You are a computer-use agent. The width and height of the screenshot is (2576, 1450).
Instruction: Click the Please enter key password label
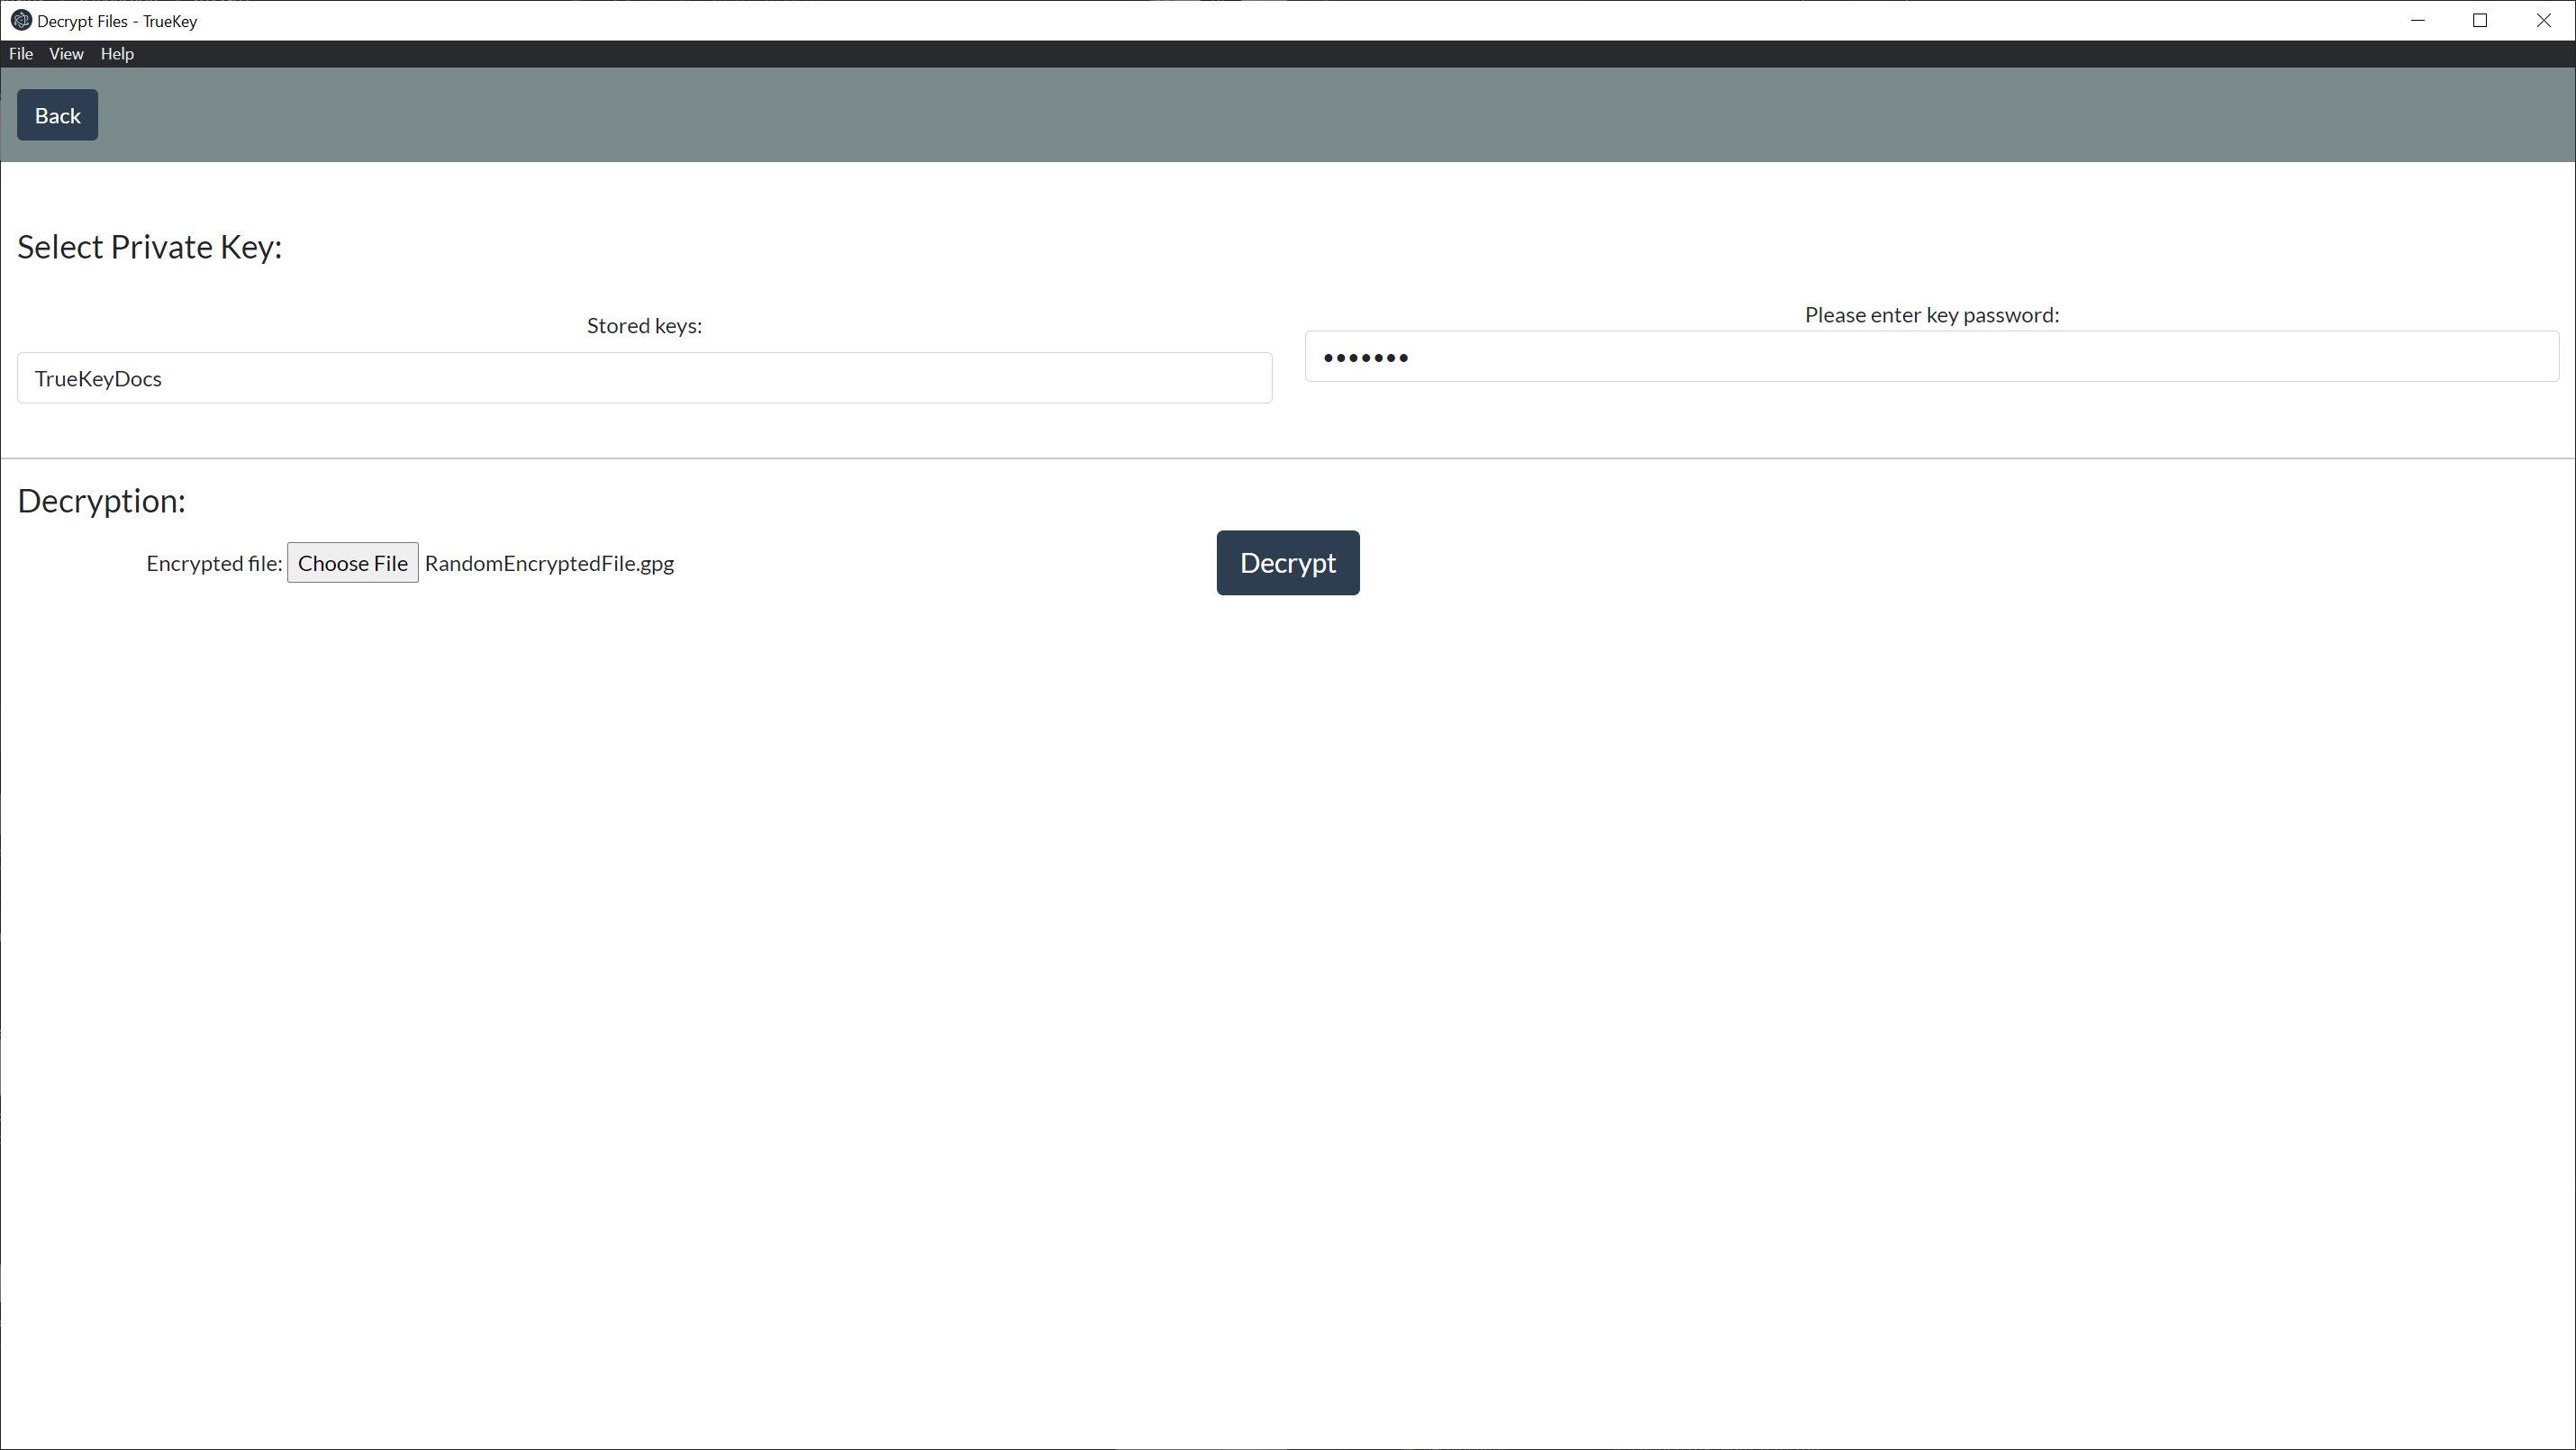(1930, 314)
